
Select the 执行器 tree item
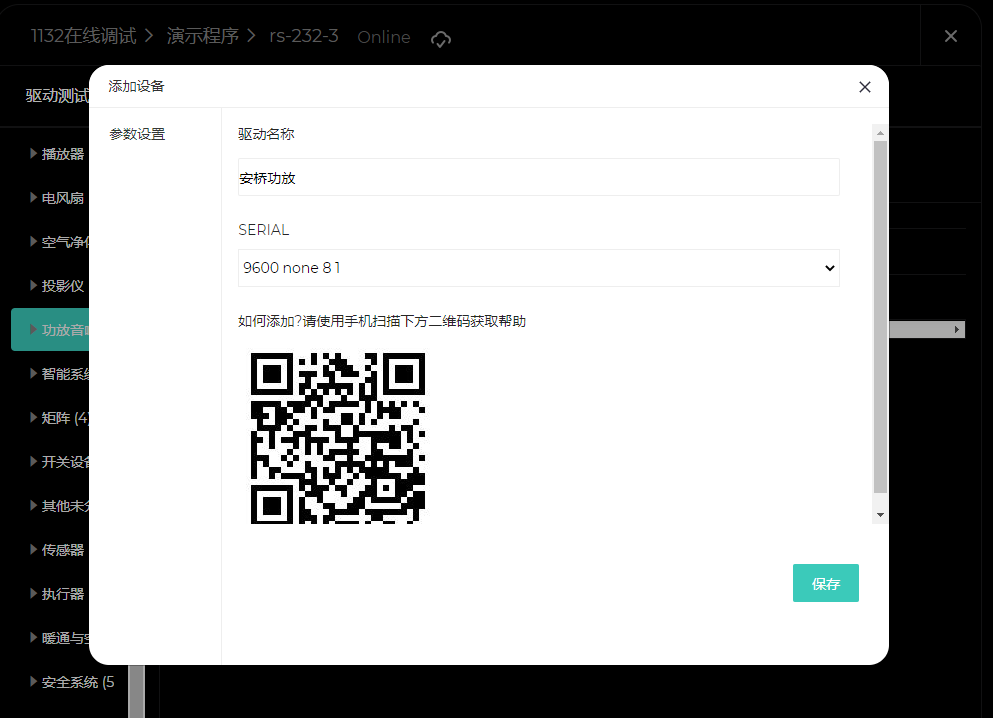pyautogui.click(x=63, y=594)
